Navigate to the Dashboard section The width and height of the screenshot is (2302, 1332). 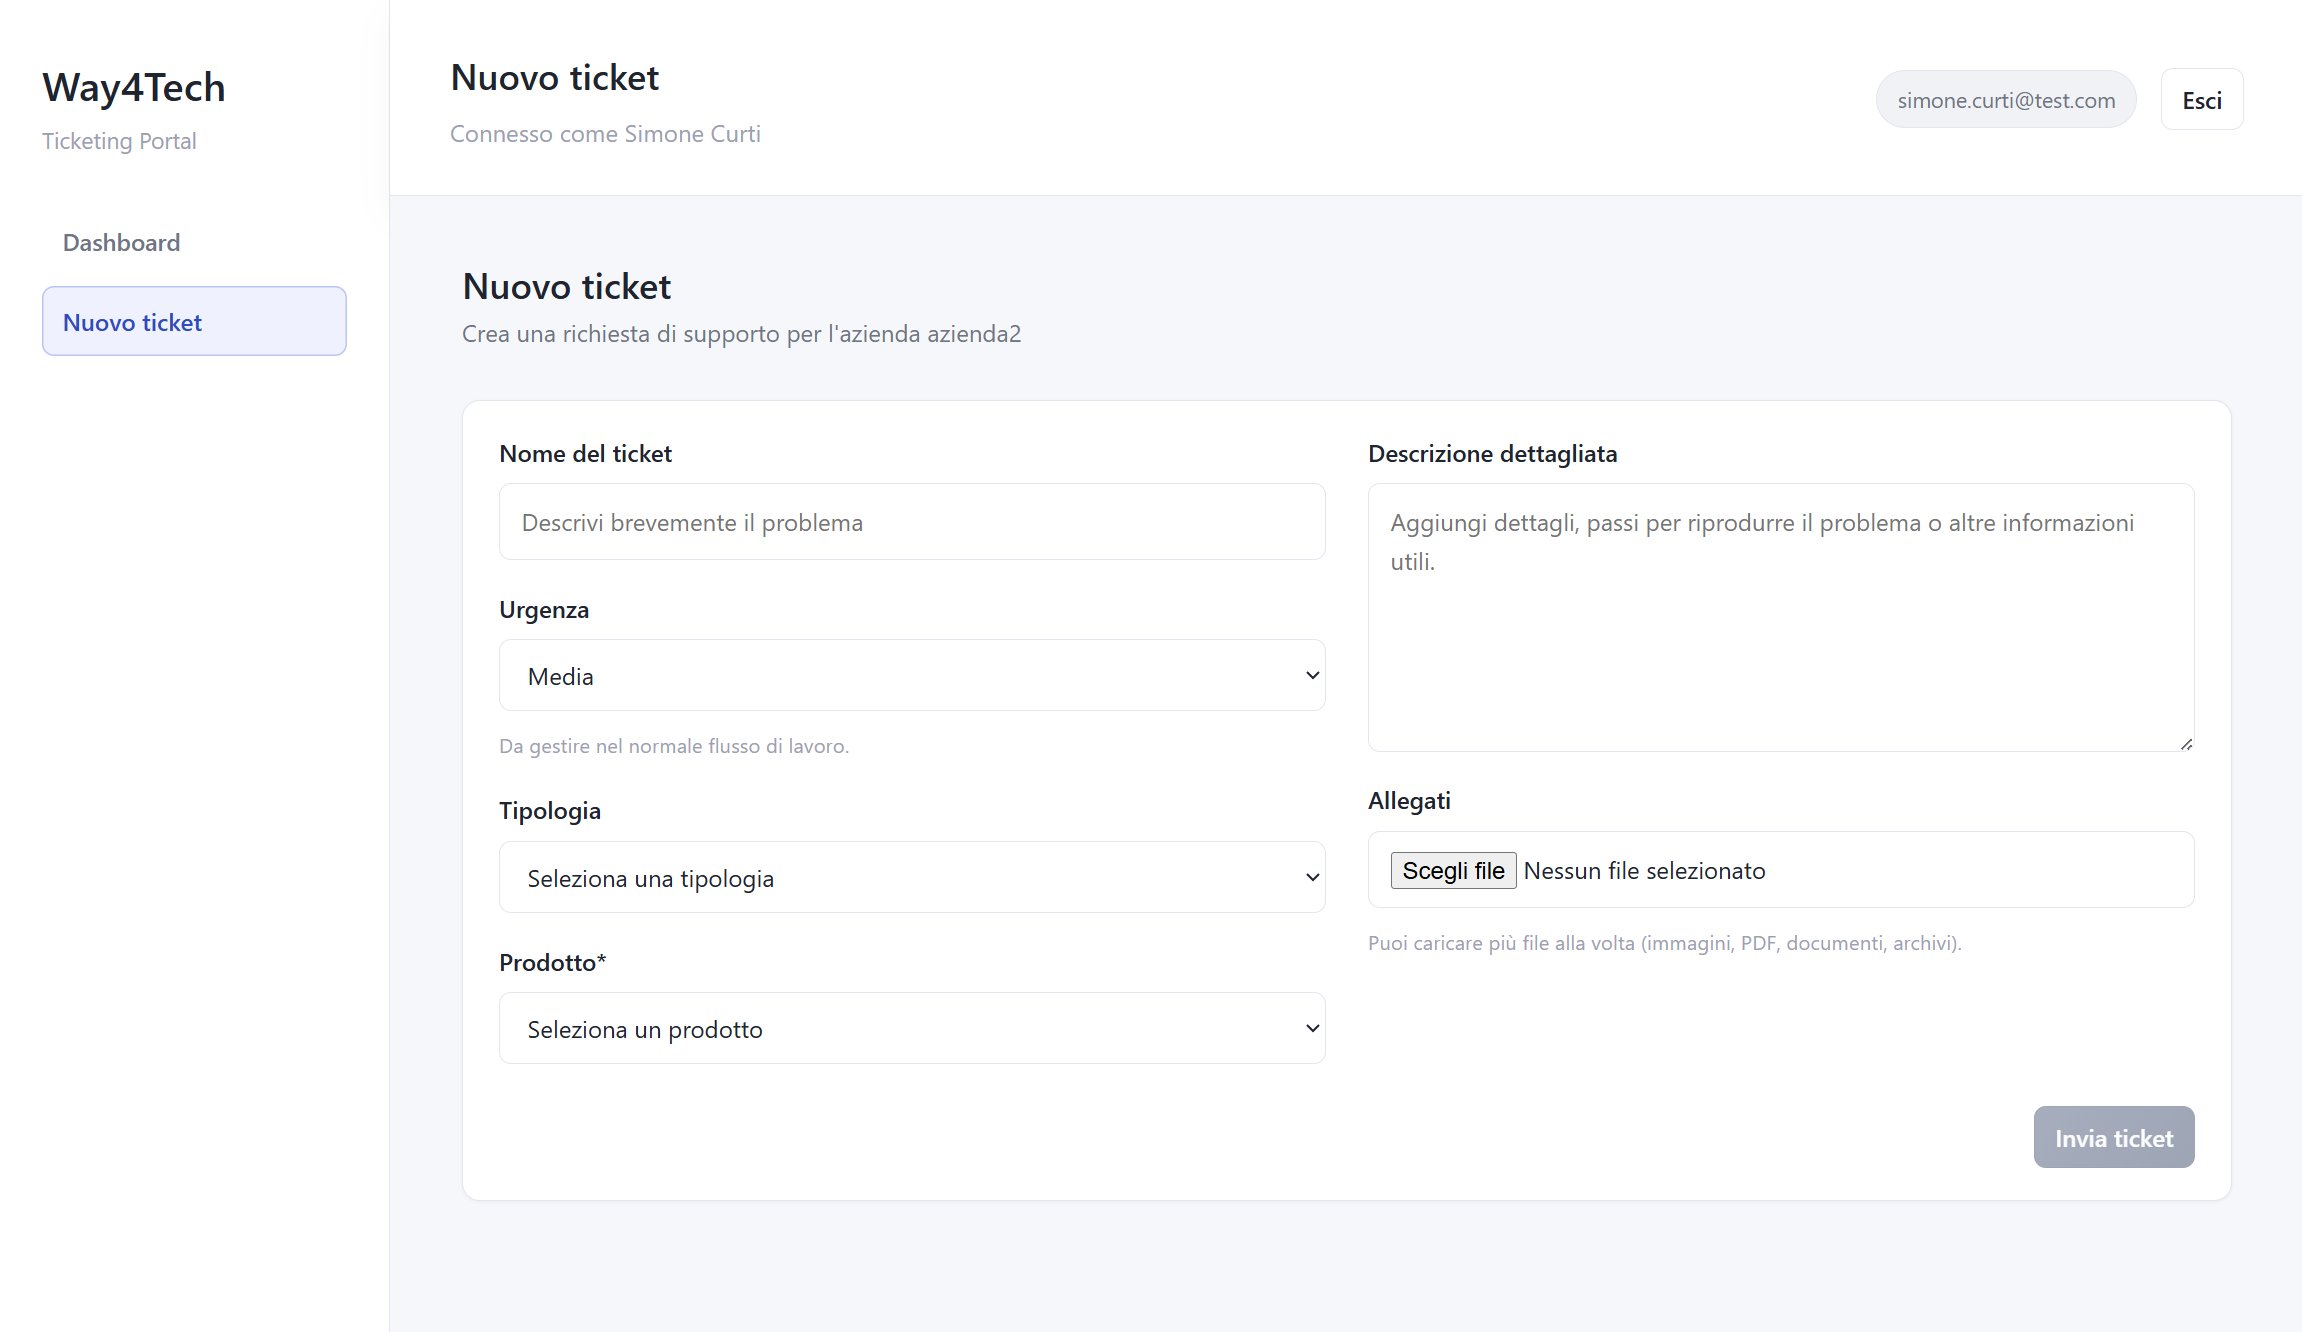coord(121,242)
